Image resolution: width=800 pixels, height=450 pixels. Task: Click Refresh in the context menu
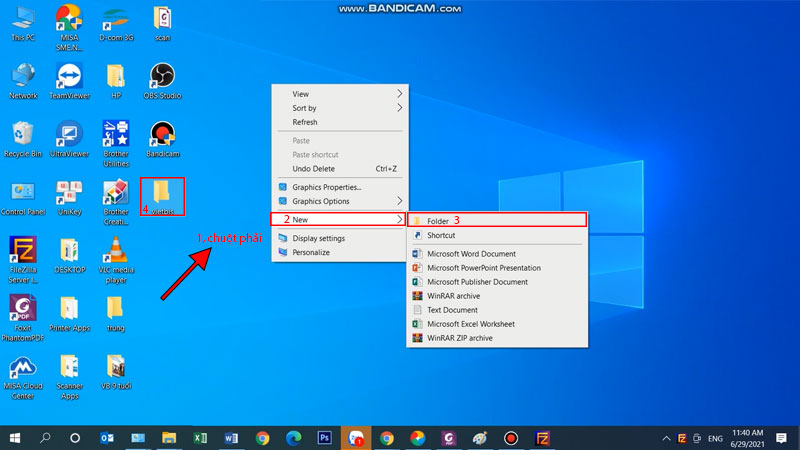[305, 122]
